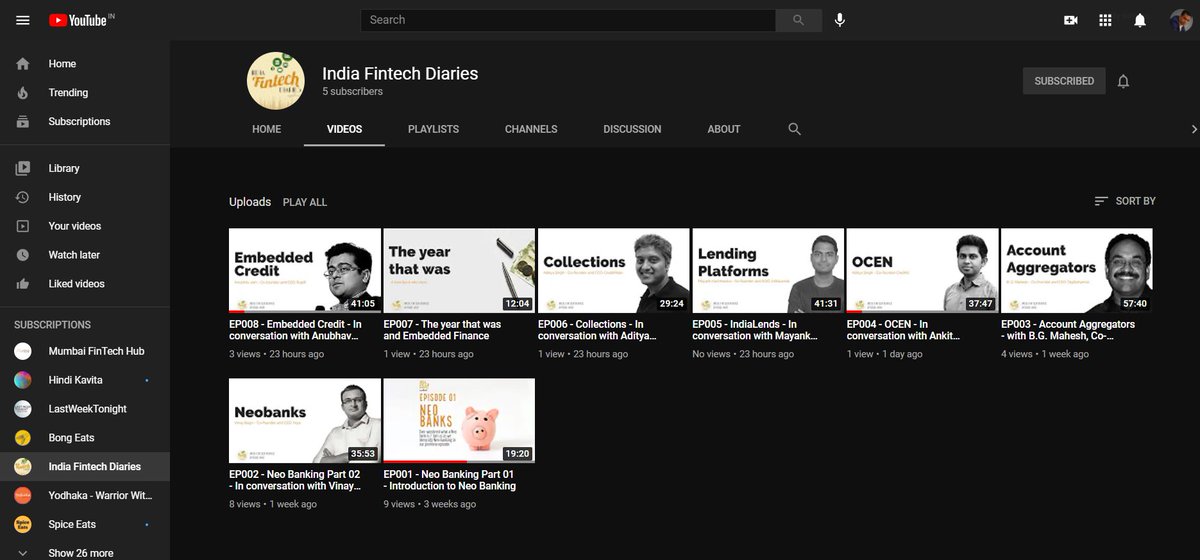Screen dimensions: 1200x560
Task: Open the notifications bell in the header
Action: click(x=1140, y=20)
